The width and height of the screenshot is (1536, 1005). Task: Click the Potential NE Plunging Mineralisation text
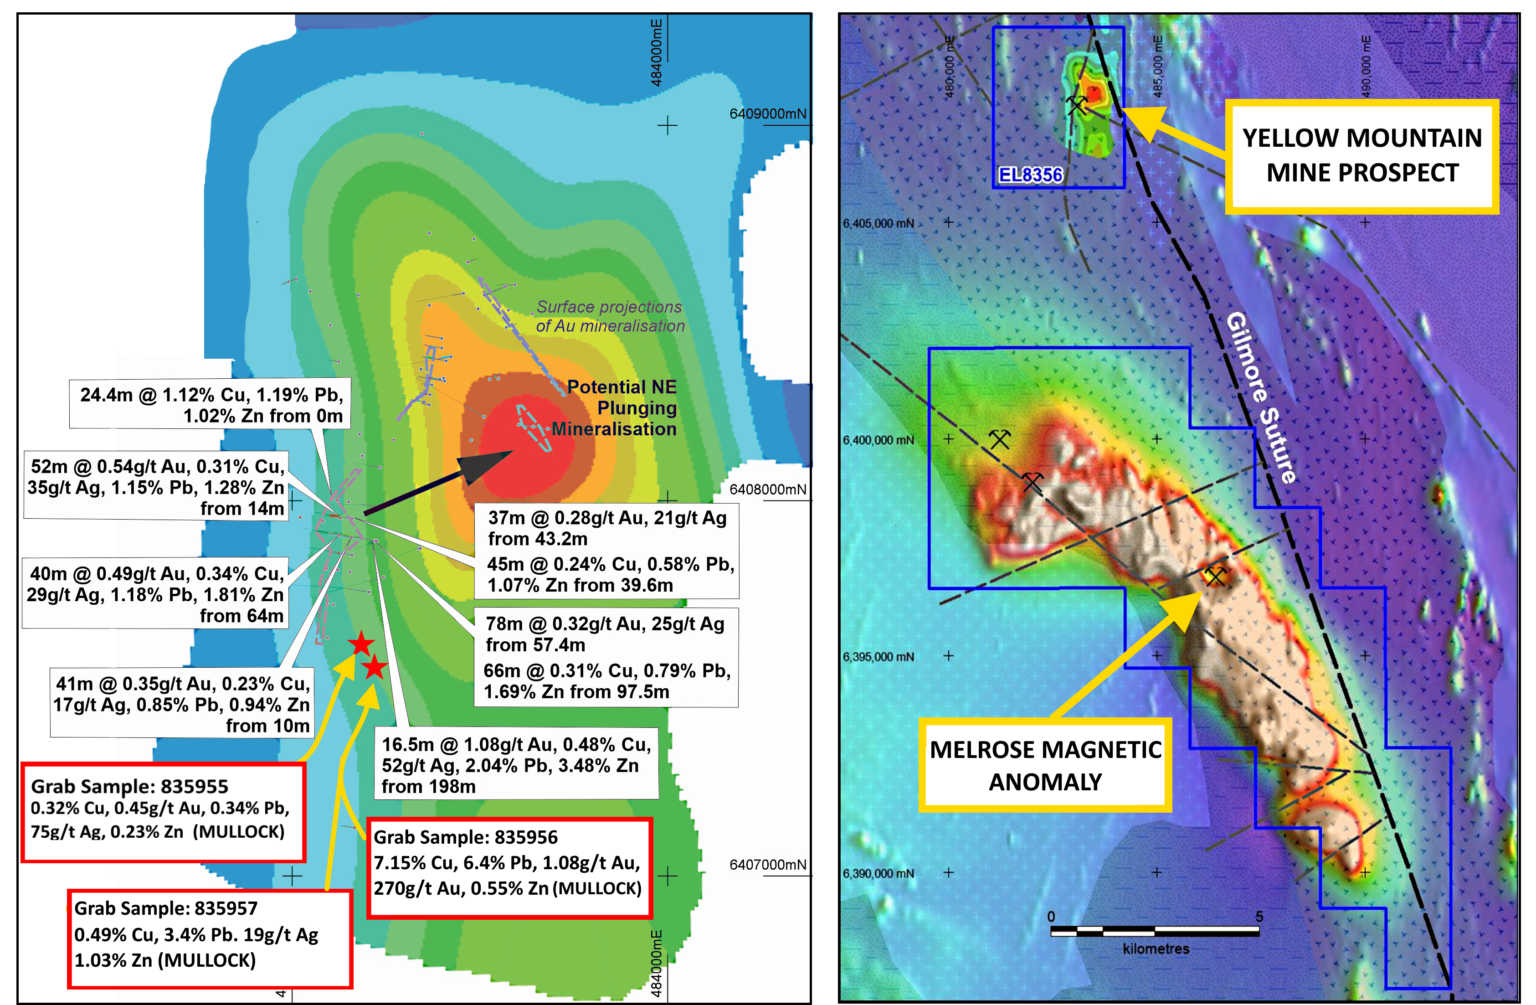(617, 408)
